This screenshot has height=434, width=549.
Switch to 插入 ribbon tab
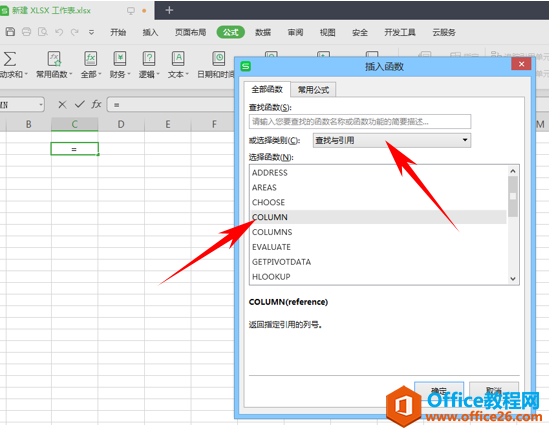pos(150,32)
